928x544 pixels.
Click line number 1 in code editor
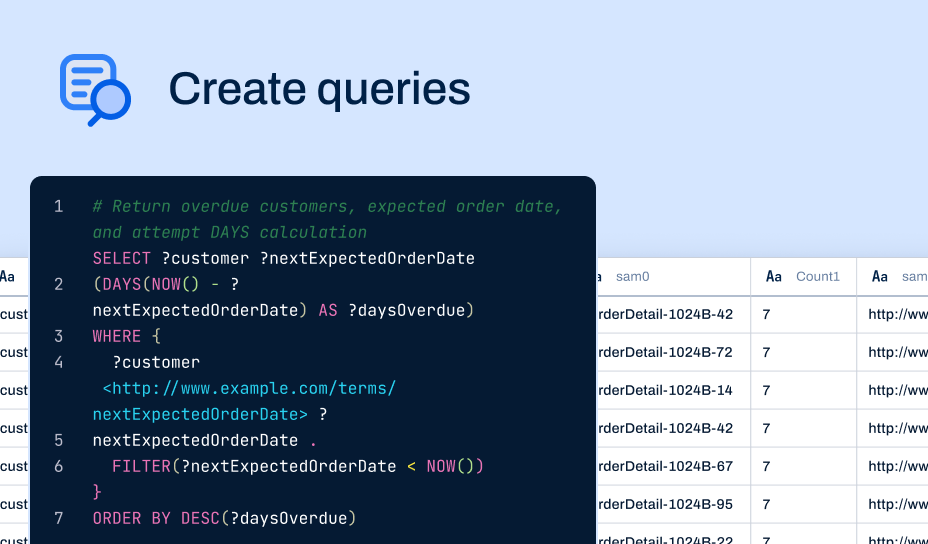coord(59,206)
